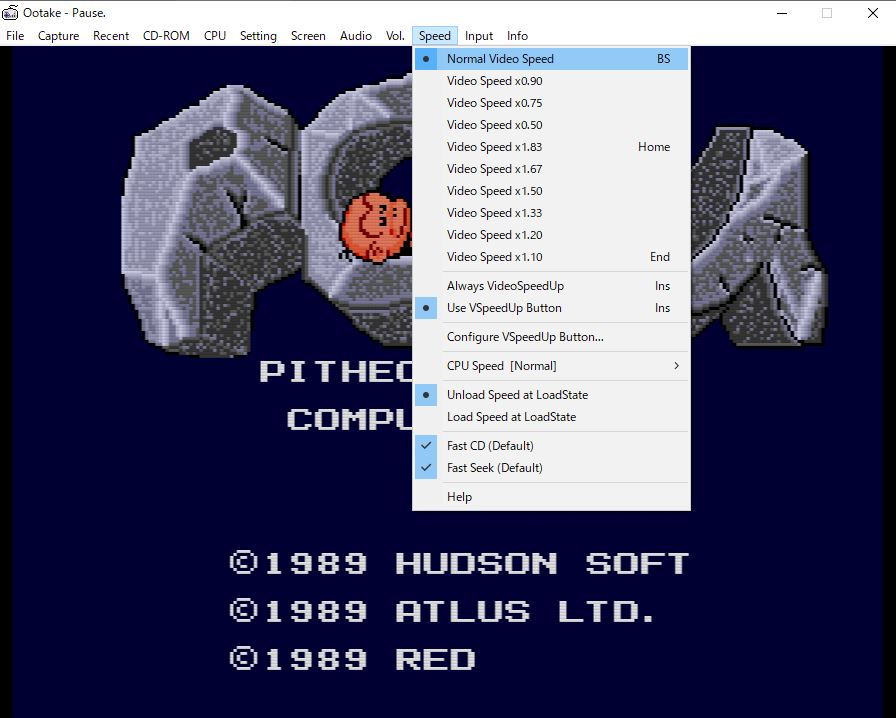The height and width of the screenshot is (718, 896).
Task: Set Video Speed x0.50
Action: pos(494,125)
